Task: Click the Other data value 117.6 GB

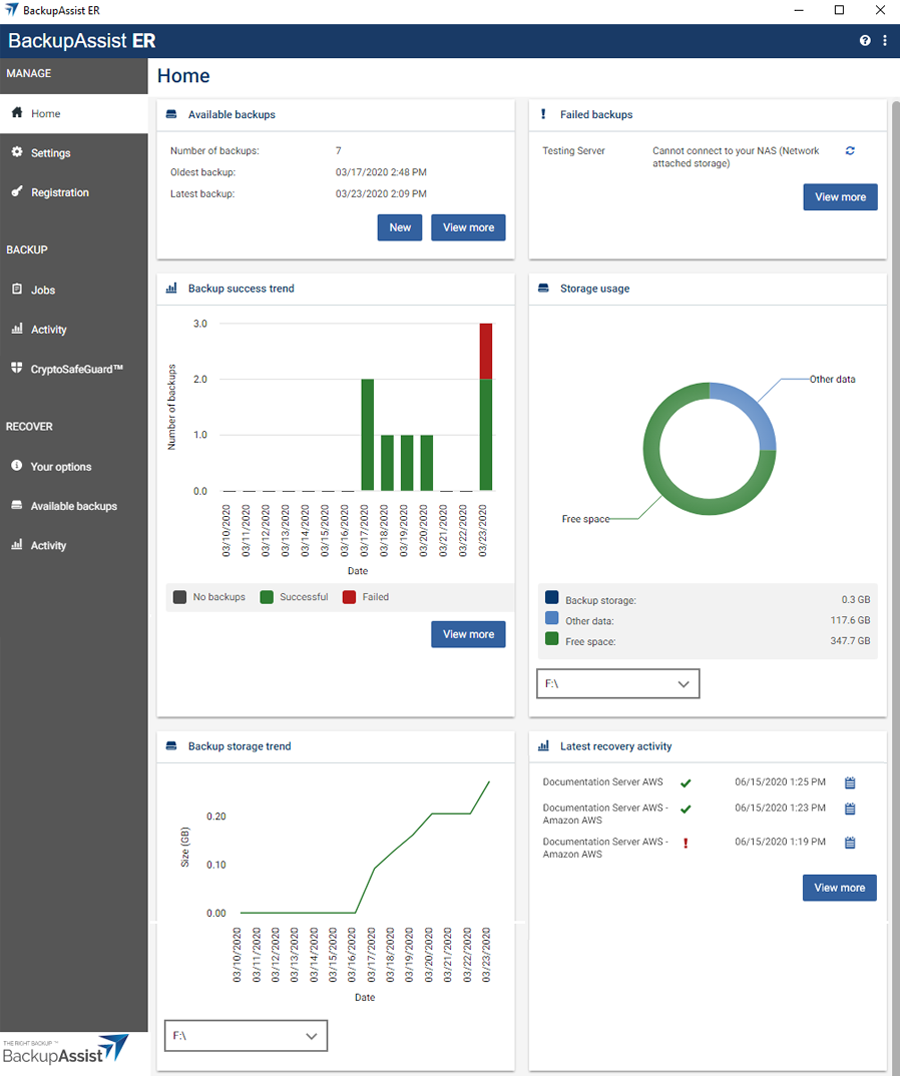Action: click(850, 620)
